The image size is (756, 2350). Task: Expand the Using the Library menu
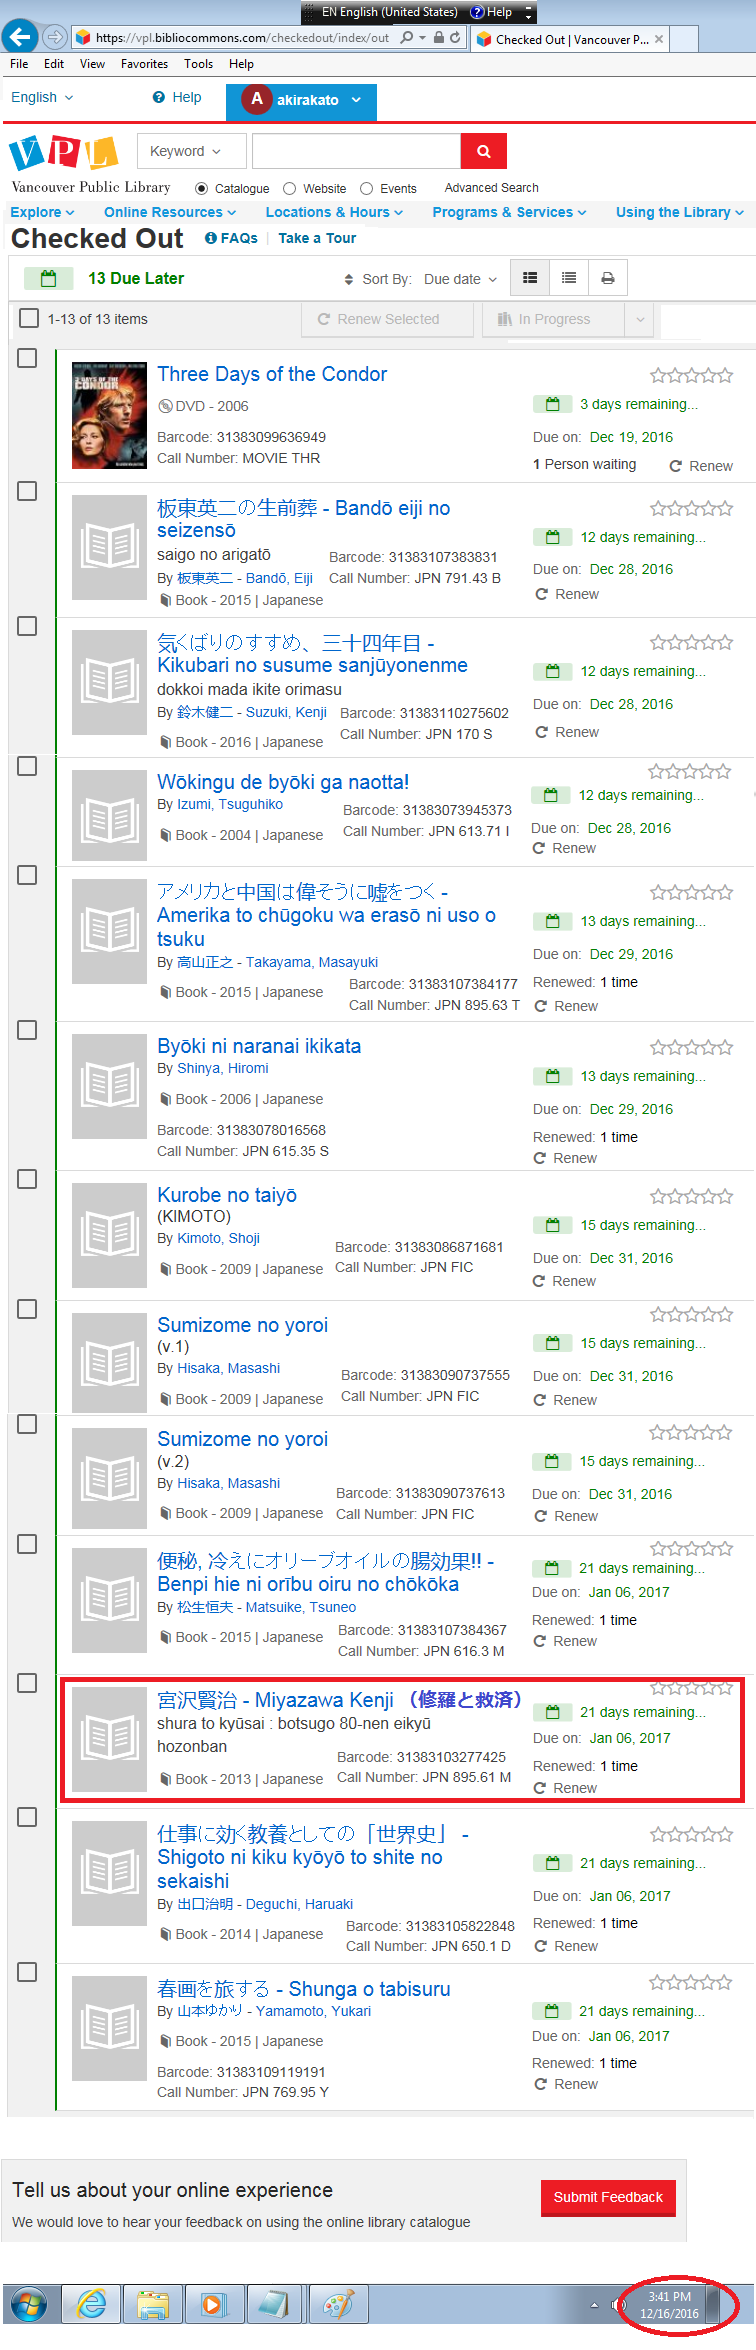tap(680, 212)
